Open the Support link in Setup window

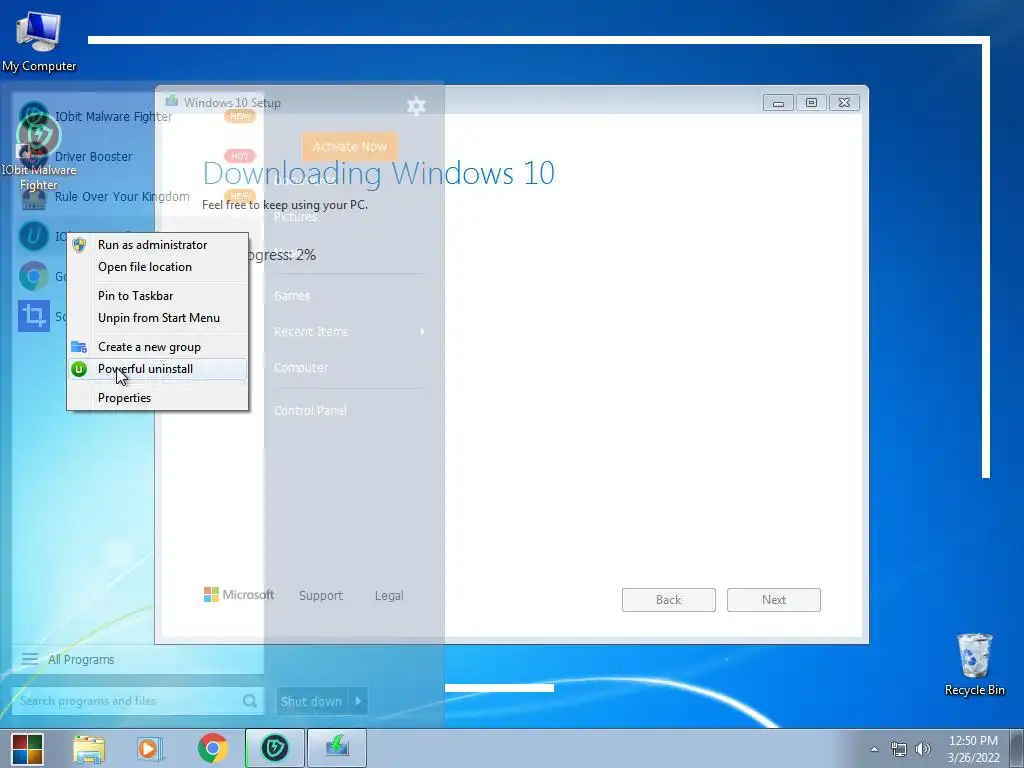point(321,596)
